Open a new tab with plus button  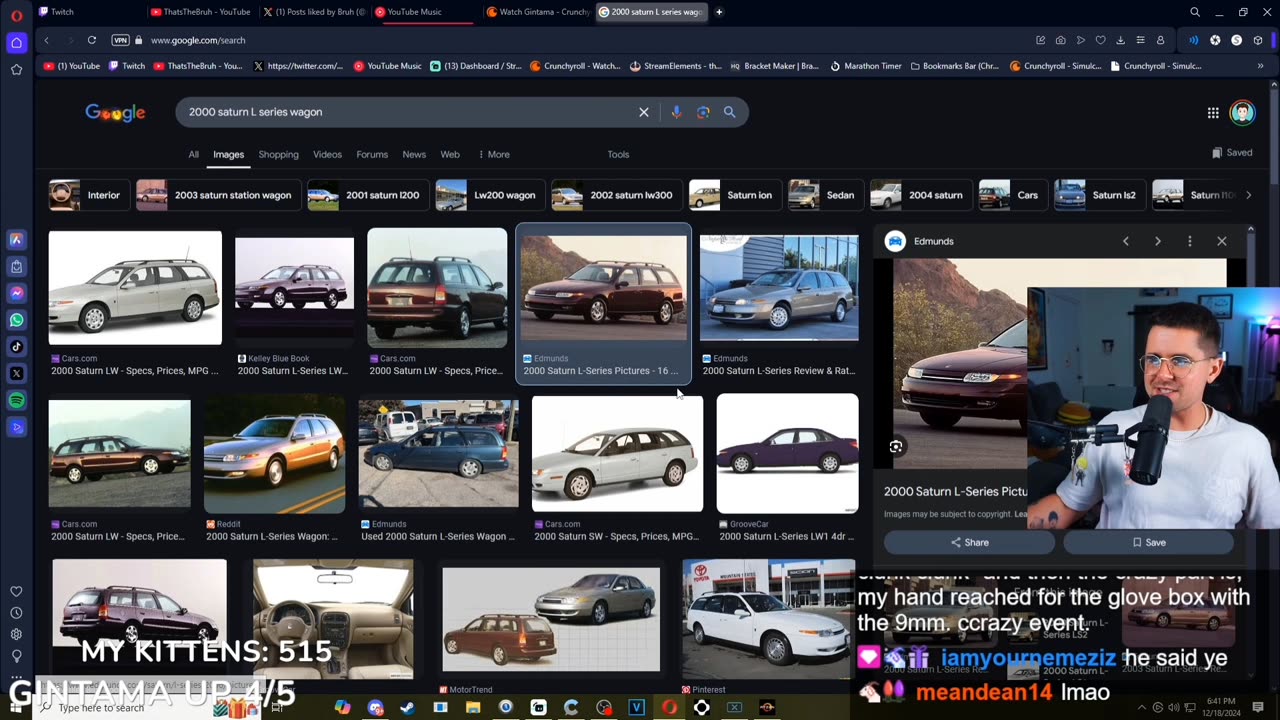pos(719,12)
